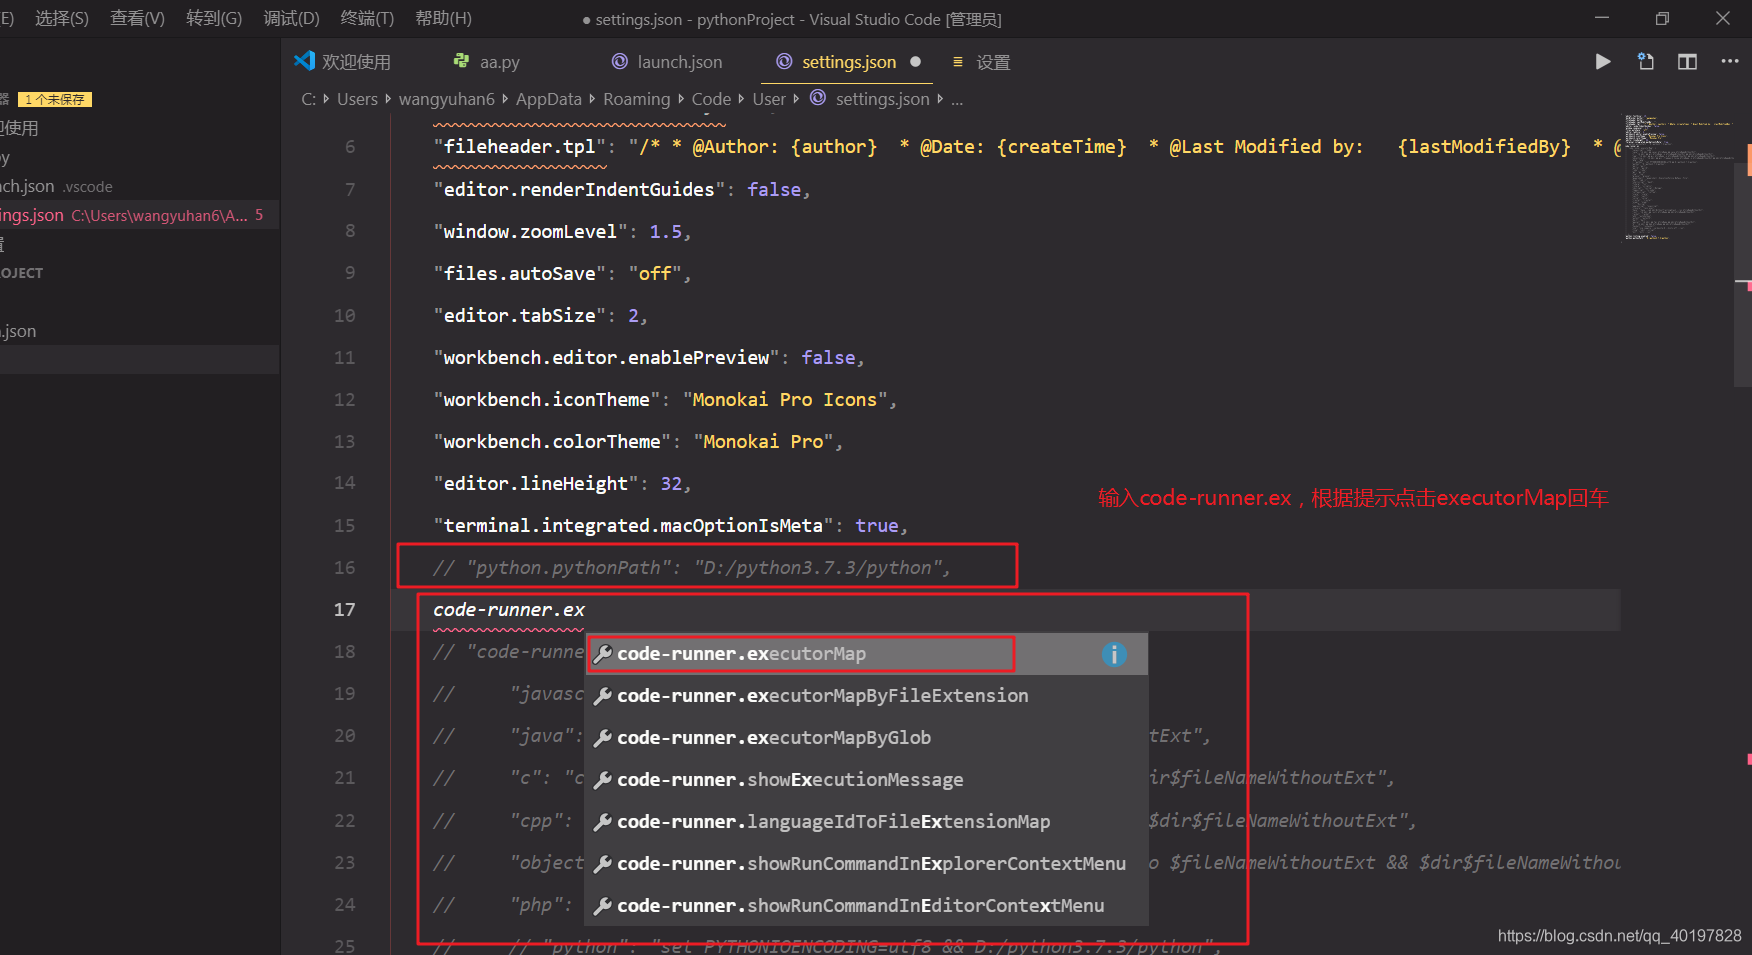Open the 查看(V) menu
1752x955 pixels.
click(x=137, y=18)
